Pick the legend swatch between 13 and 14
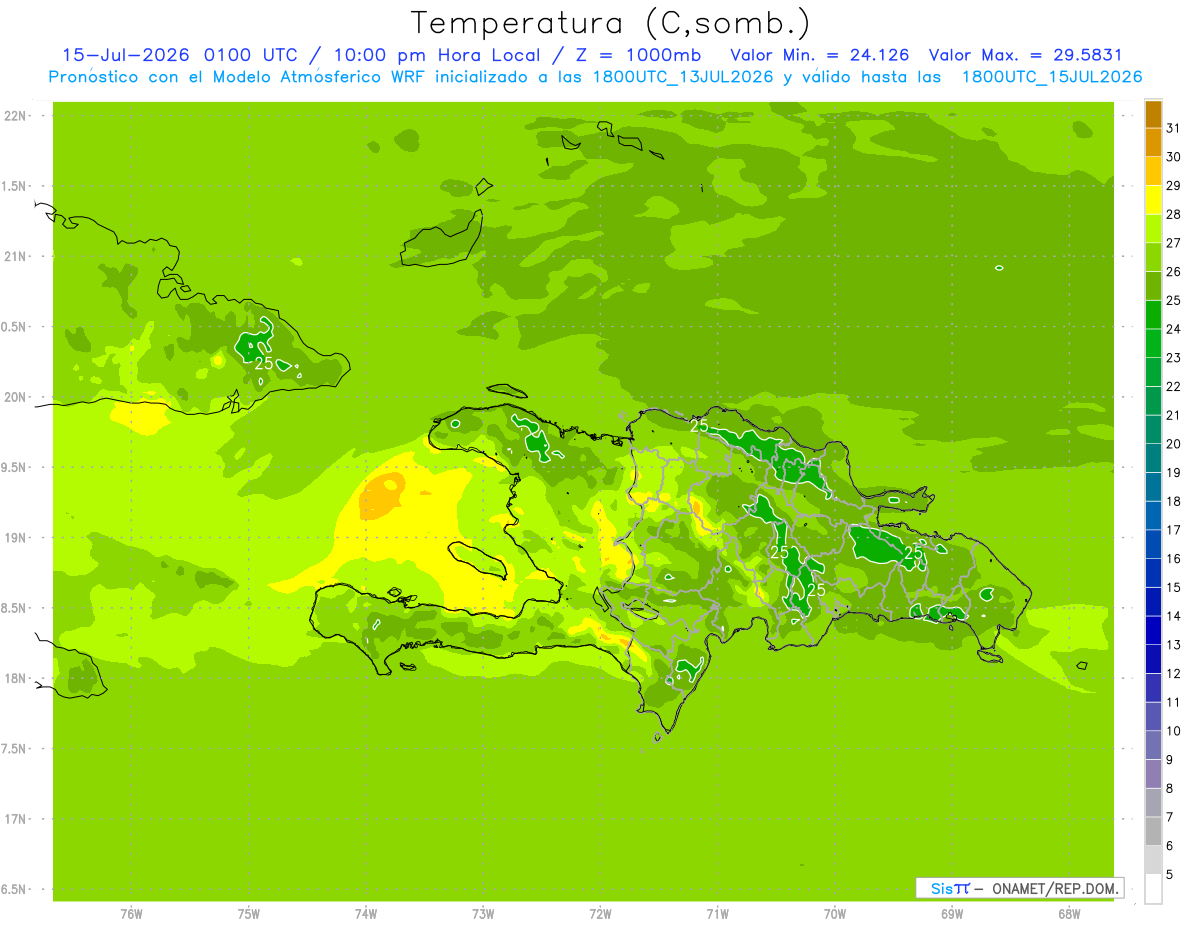This screenshot has height=927, width=1200. click(x=1153, y=630)
